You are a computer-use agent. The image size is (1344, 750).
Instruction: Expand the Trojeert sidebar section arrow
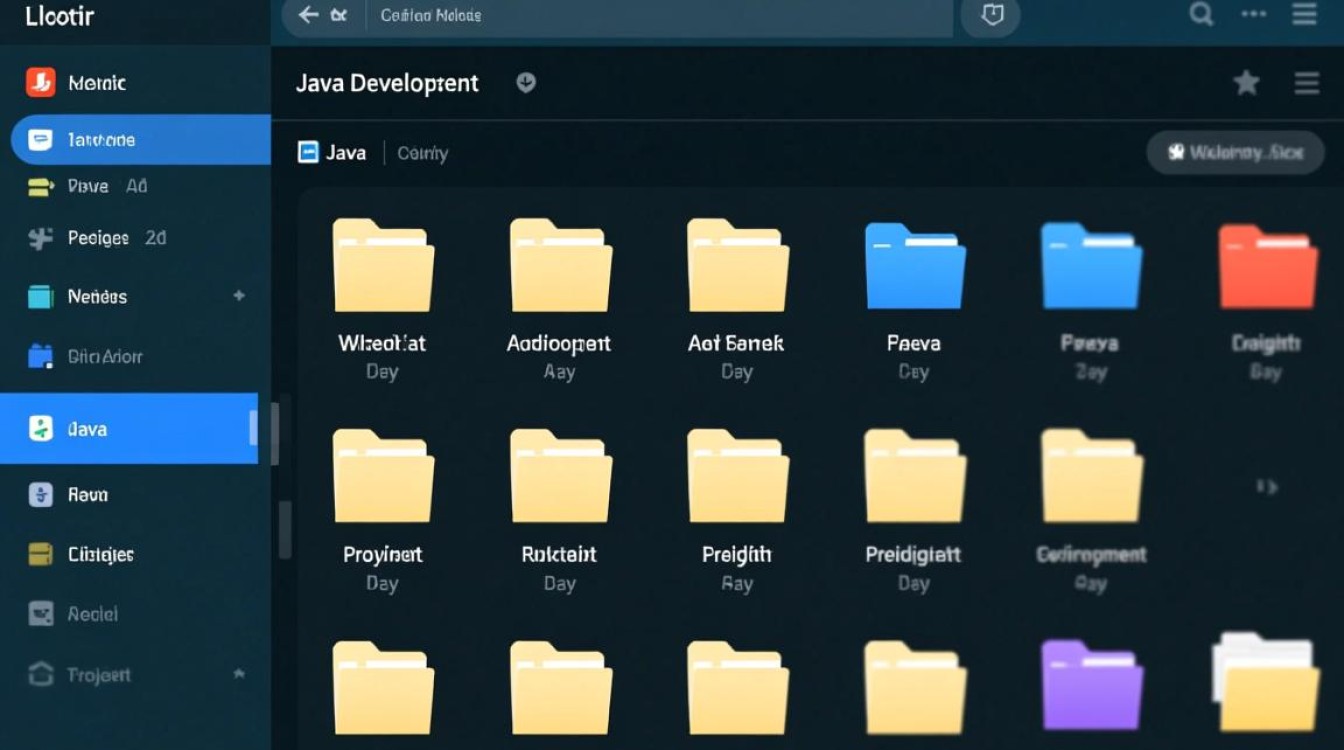239,674
